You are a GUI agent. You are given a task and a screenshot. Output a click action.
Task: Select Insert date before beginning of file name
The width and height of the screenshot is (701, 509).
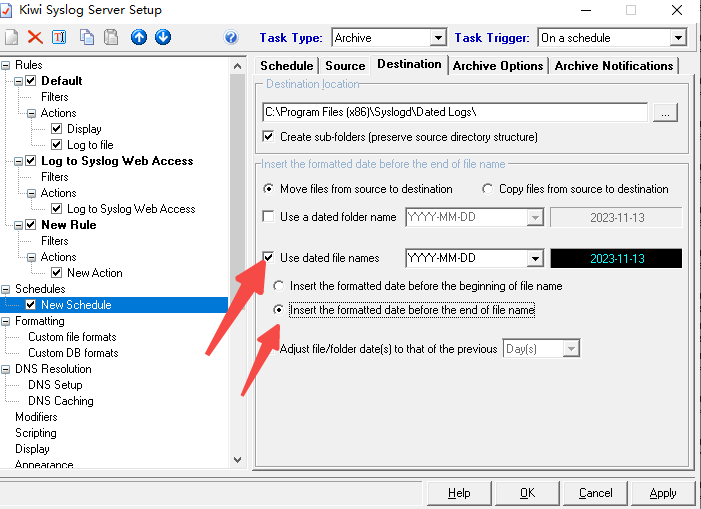click(279, 286)
